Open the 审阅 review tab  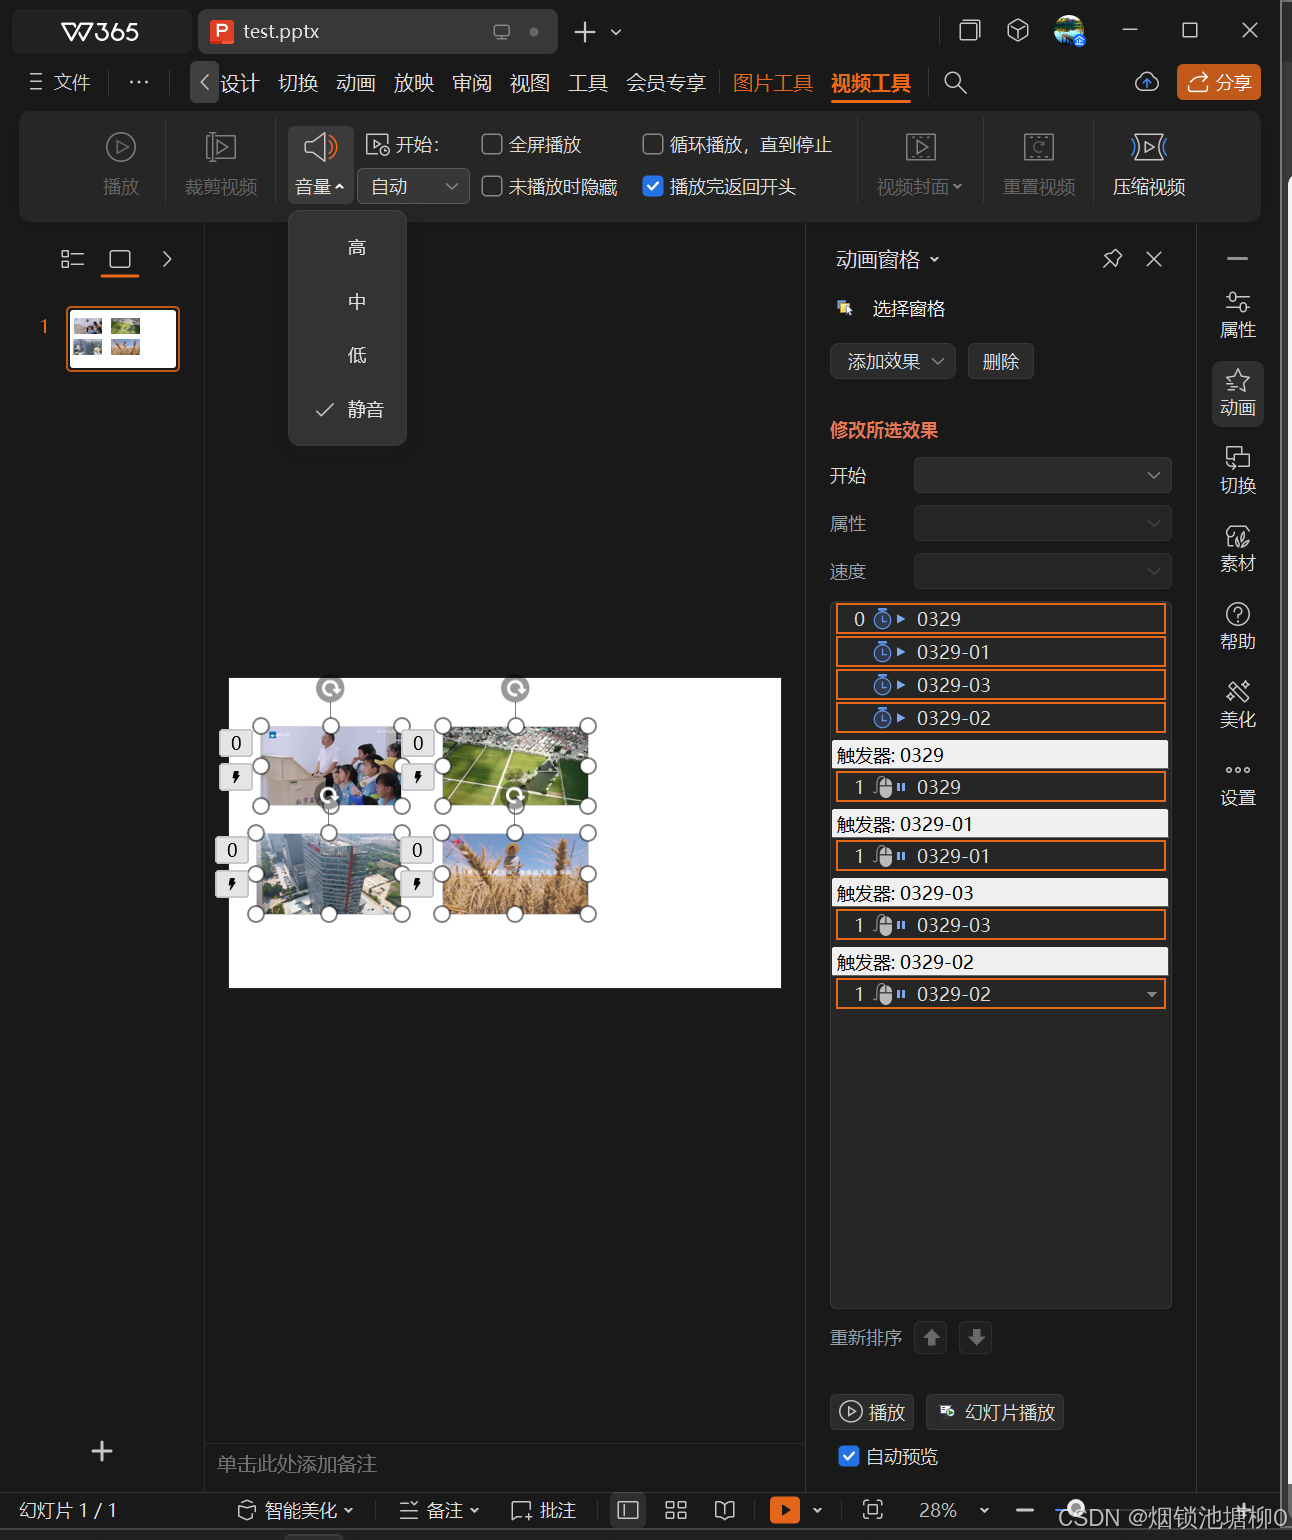click(x=472, y=83)
